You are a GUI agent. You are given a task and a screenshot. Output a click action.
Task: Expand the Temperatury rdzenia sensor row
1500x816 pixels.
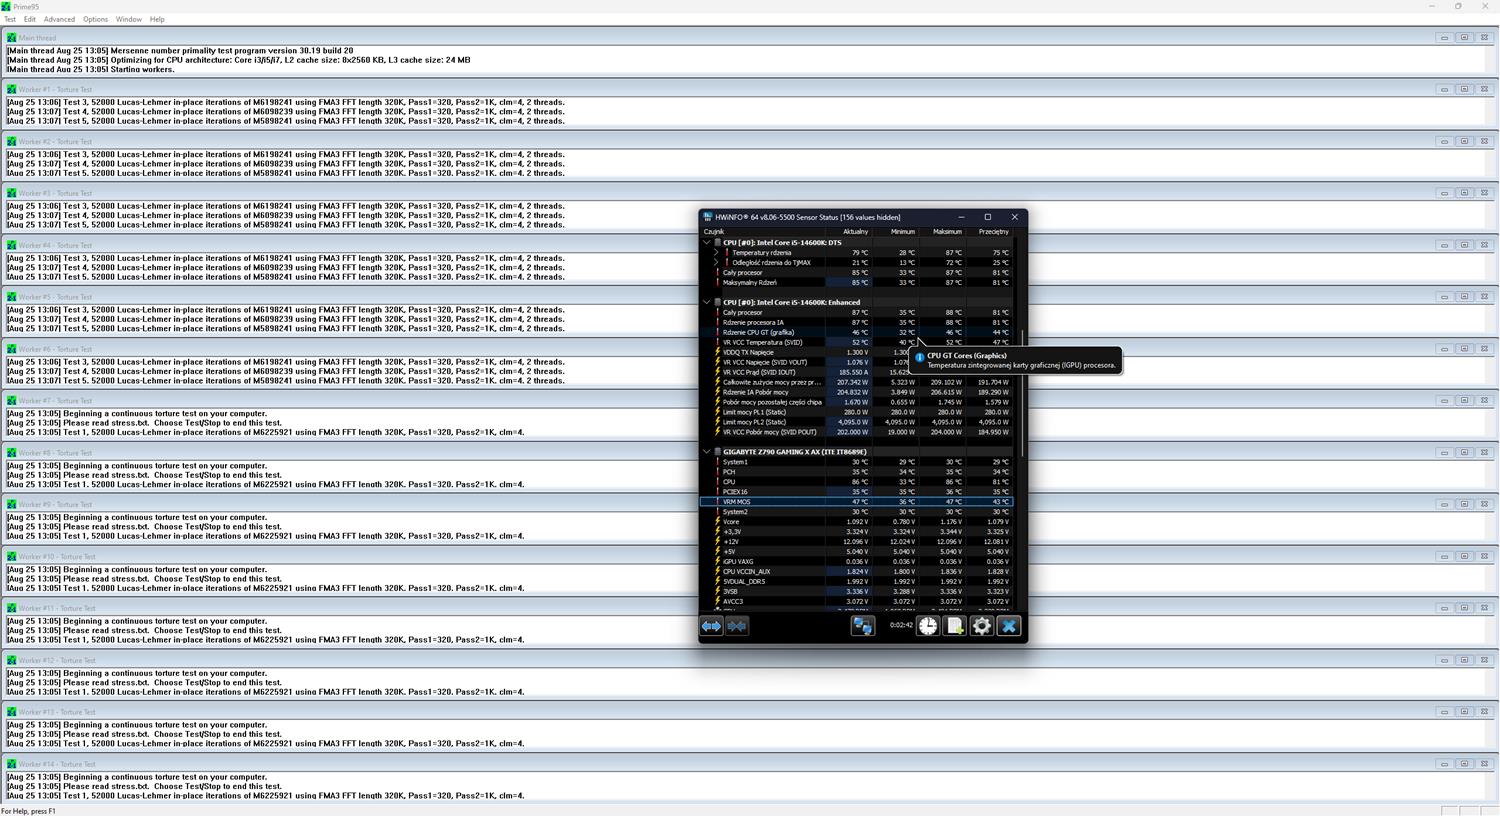(x=716, y=253)
